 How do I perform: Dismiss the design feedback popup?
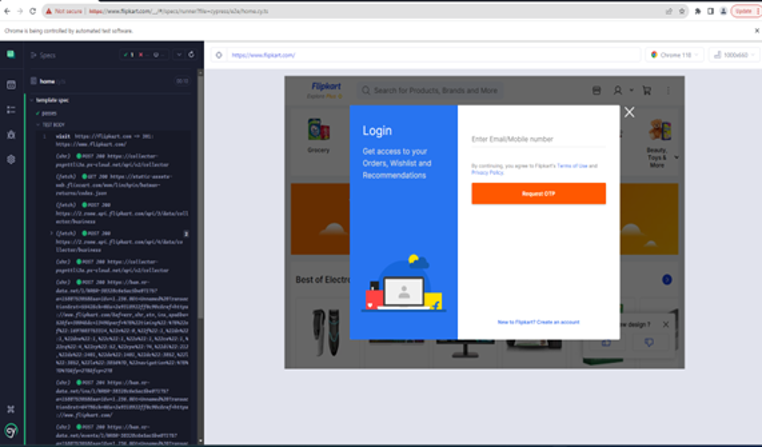(x=666, y=325)
